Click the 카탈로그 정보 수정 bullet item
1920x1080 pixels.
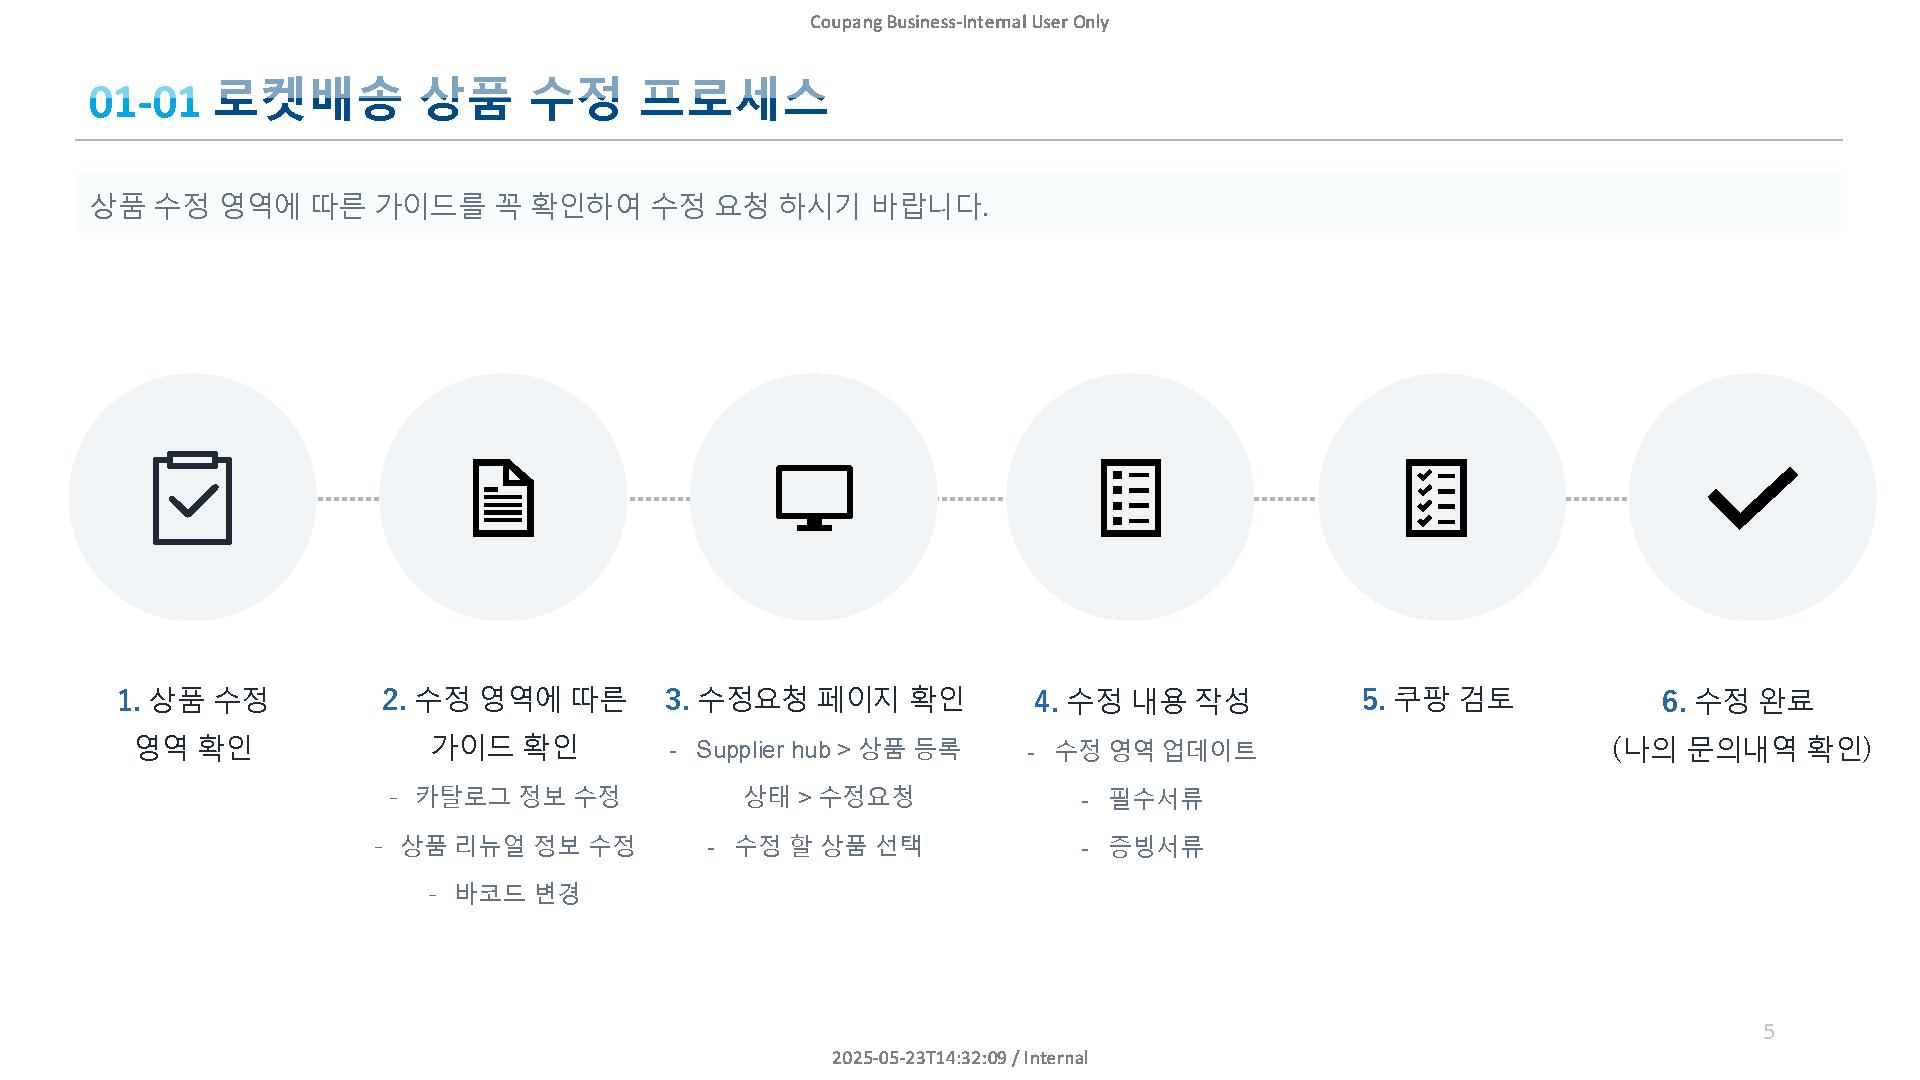517,797
